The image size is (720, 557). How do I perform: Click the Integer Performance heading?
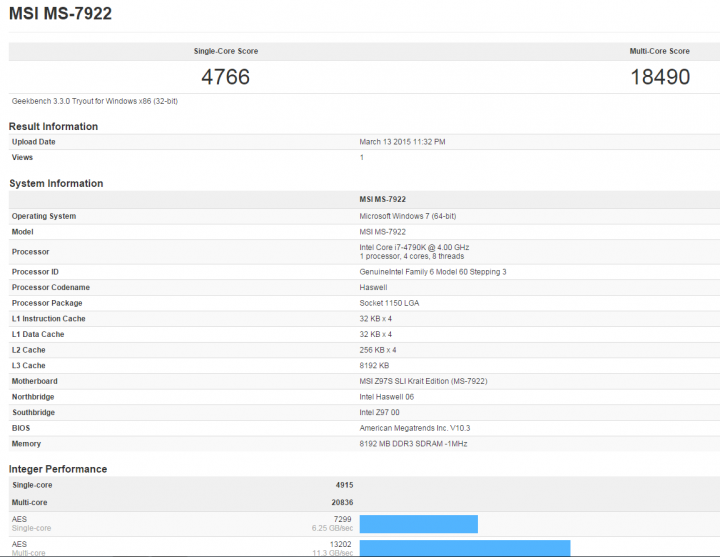(x=58, y=469)
